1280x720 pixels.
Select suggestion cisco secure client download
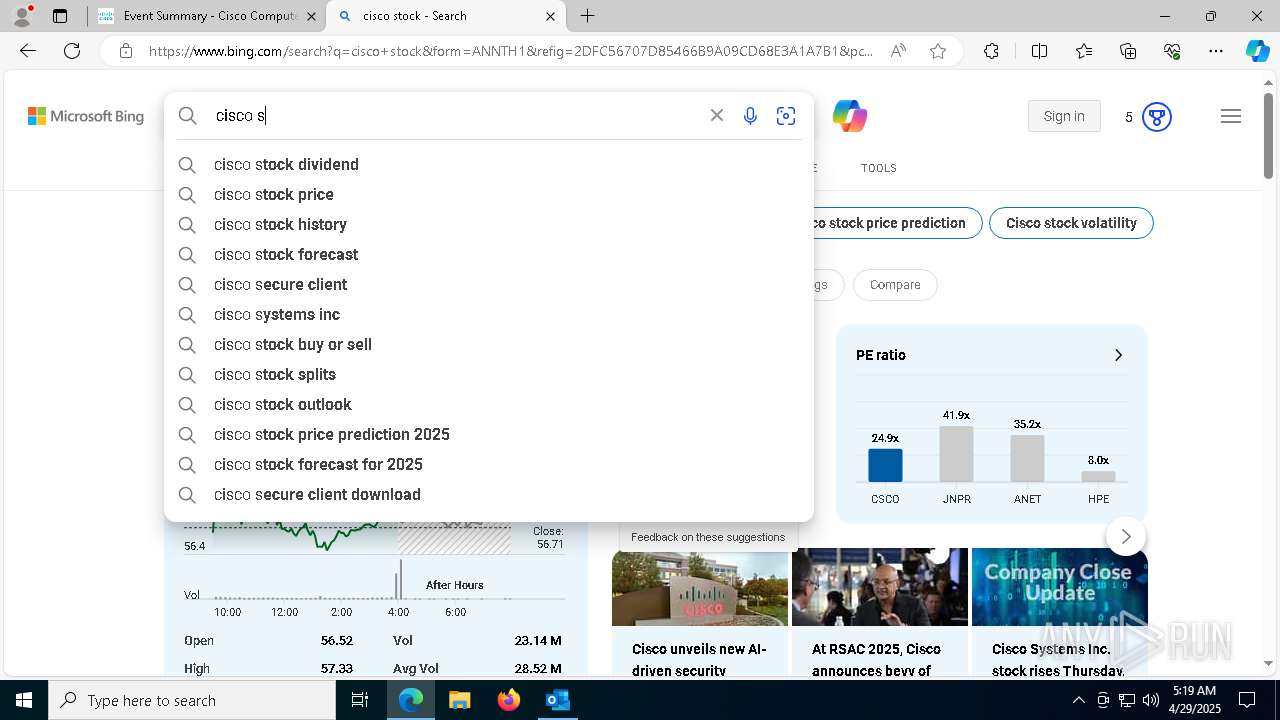pos(488,494)
